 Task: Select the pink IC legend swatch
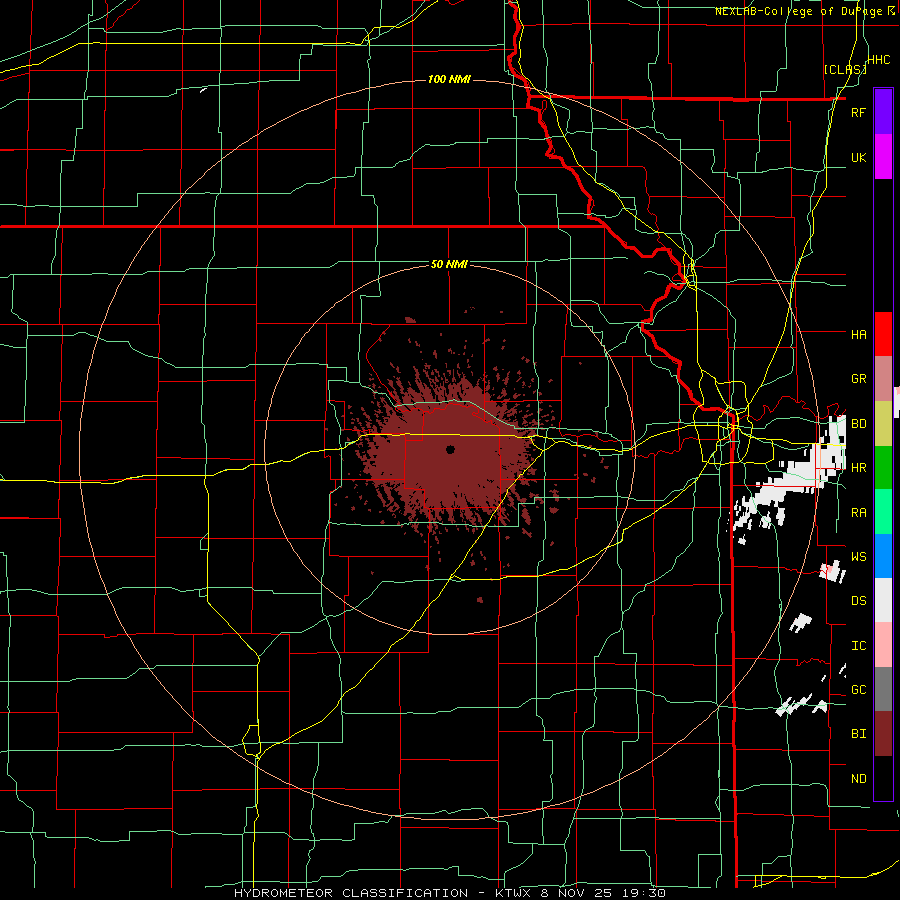pyautogui.click(x=883, y=645)
